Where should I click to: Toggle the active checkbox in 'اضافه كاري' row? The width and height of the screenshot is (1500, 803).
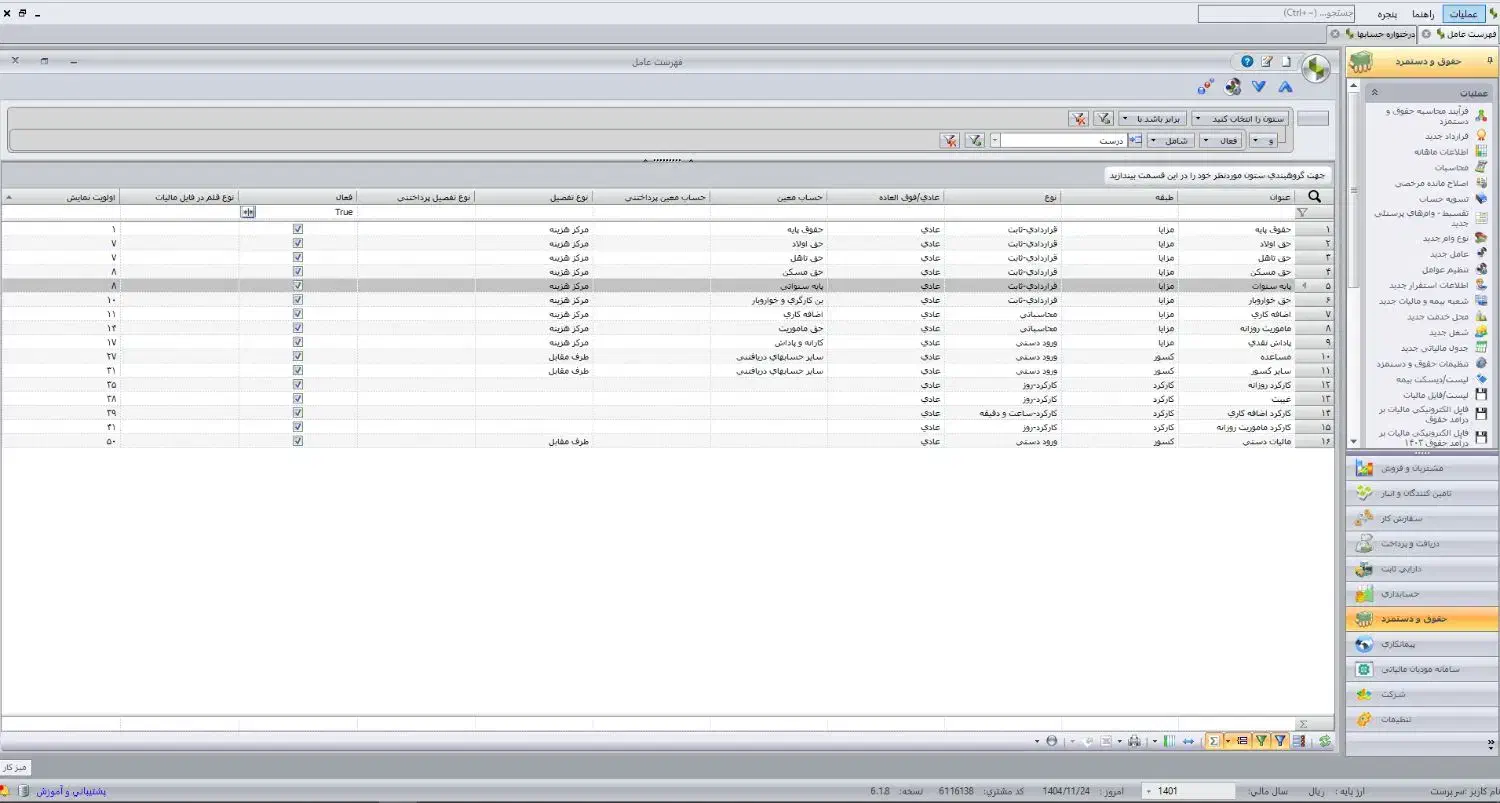297,314
